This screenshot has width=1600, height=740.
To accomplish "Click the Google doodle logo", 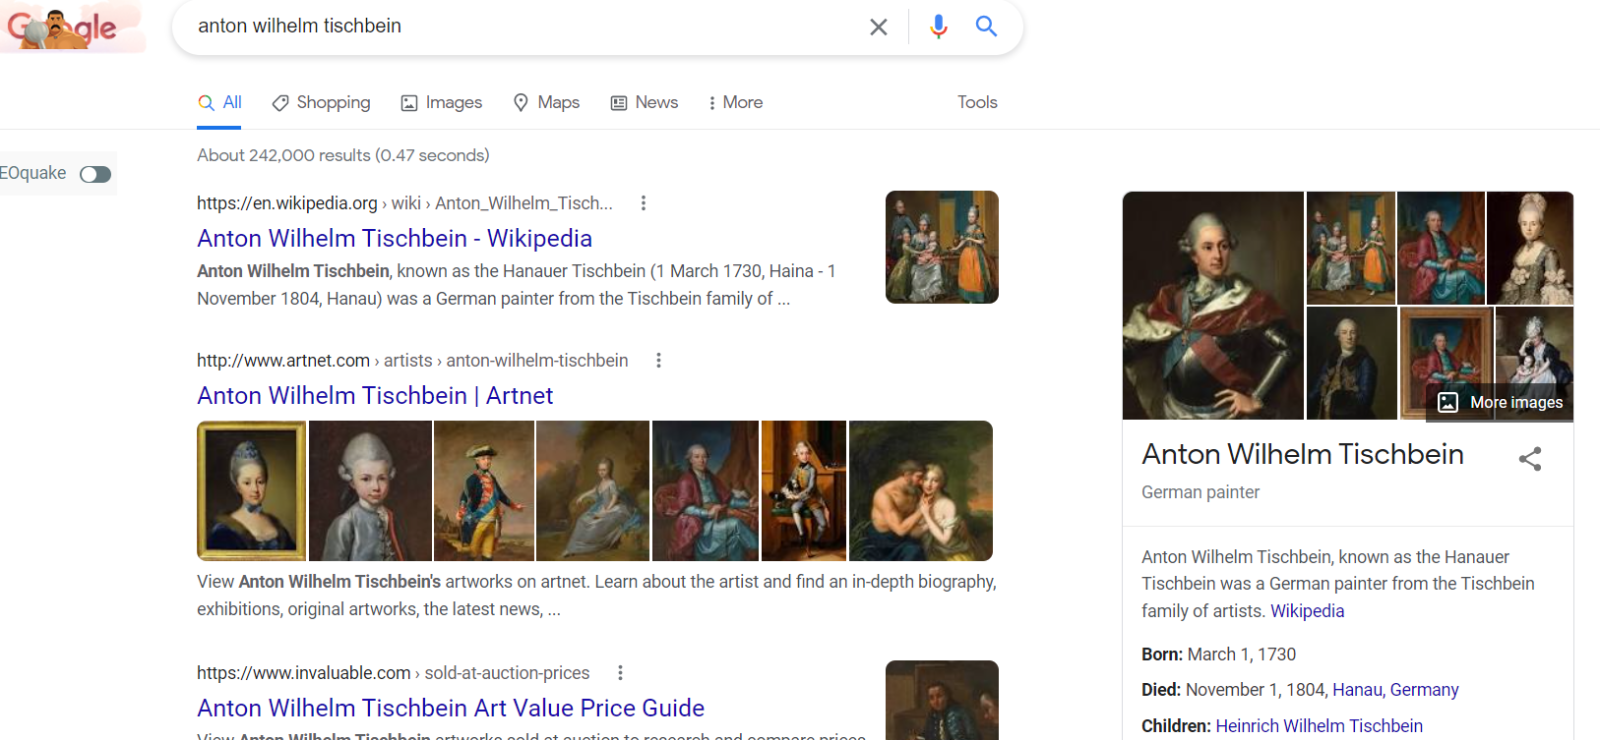I will (x=64, y=28).
